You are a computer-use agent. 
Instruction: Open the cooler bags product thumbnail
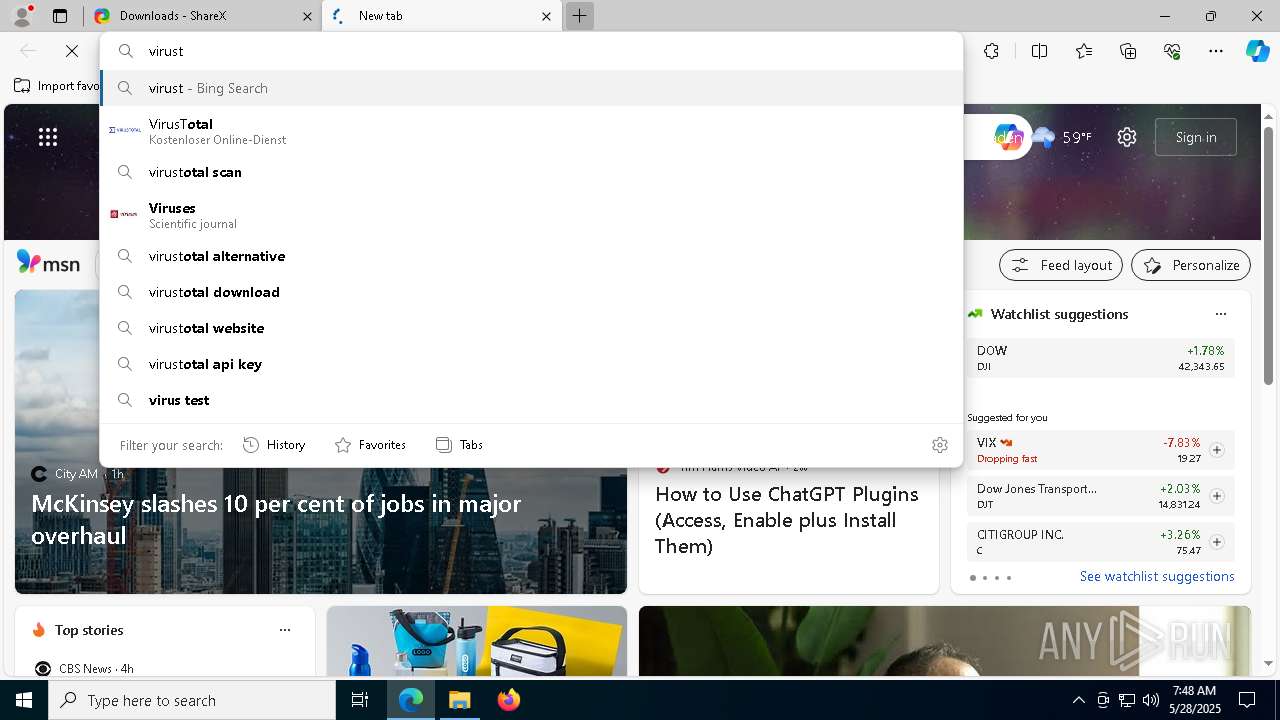477,641
